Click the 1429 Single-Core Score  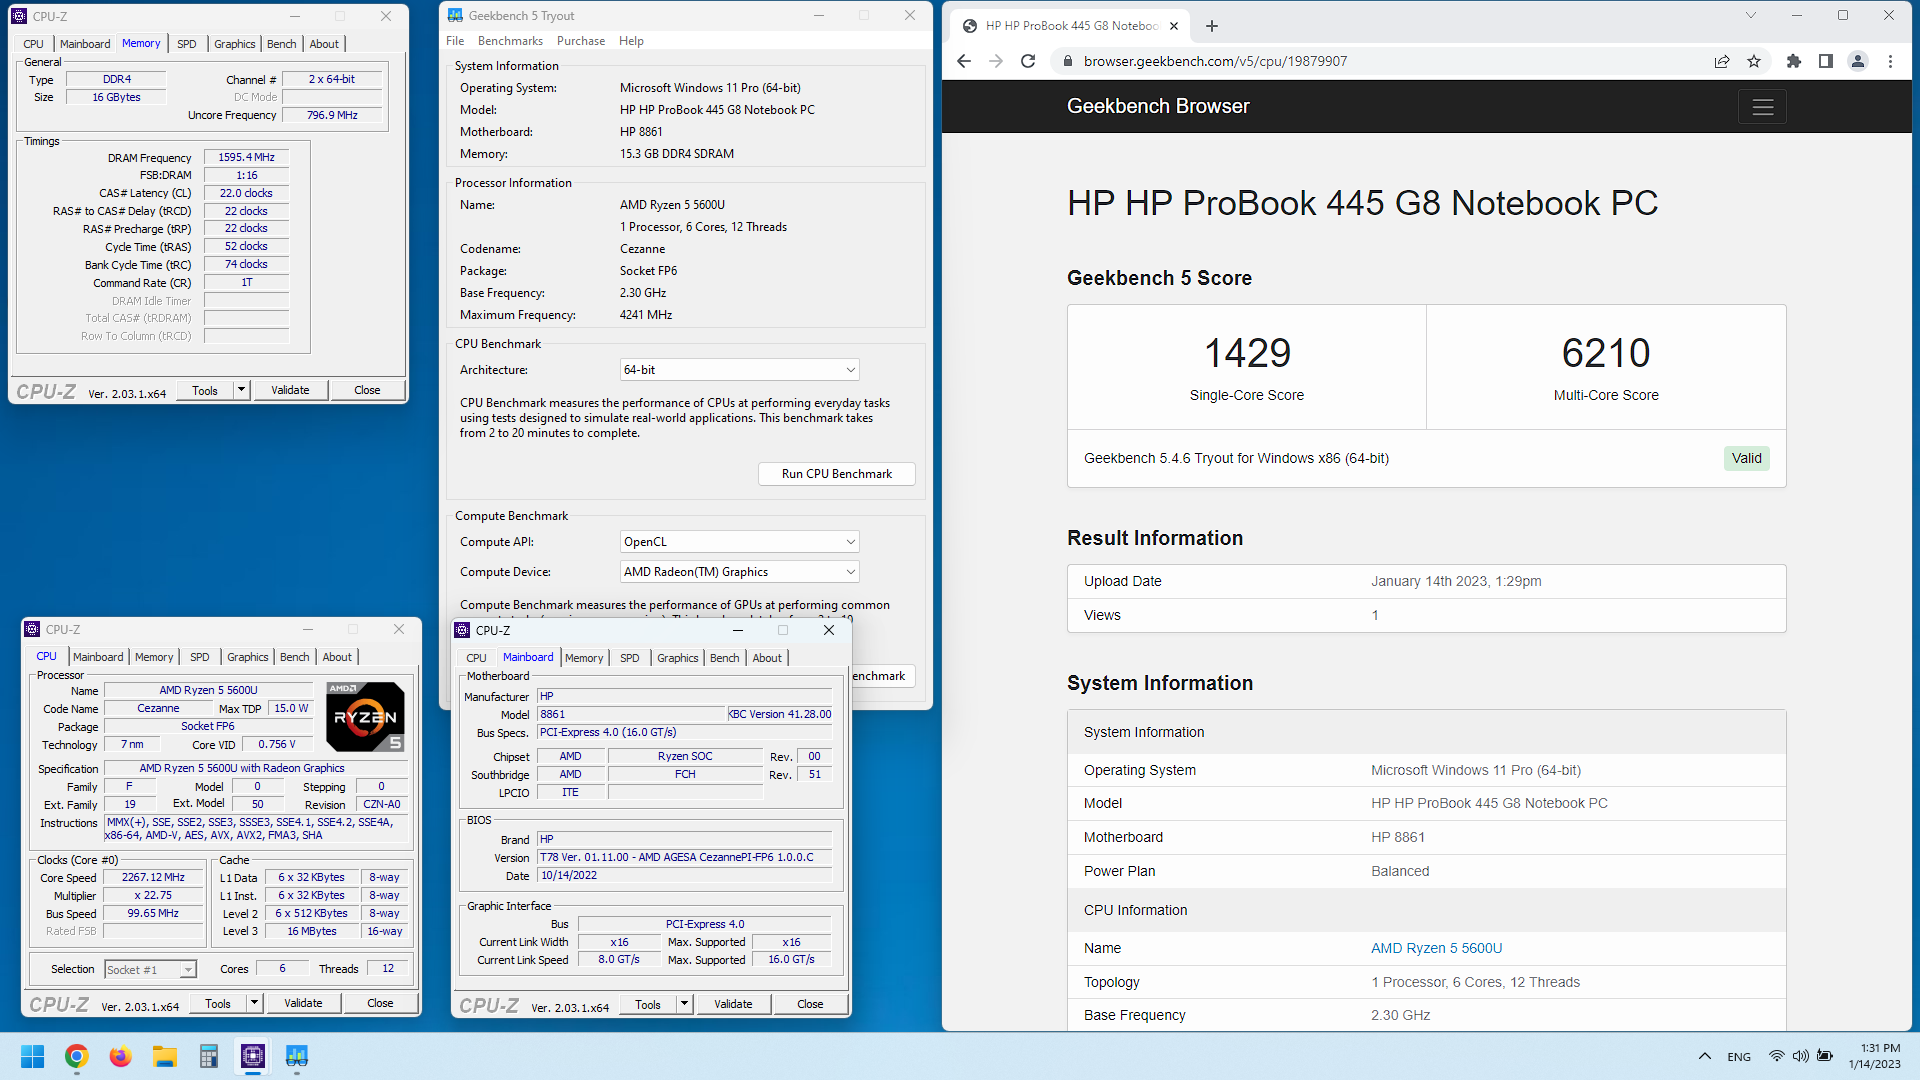(x=1247, y=353)
